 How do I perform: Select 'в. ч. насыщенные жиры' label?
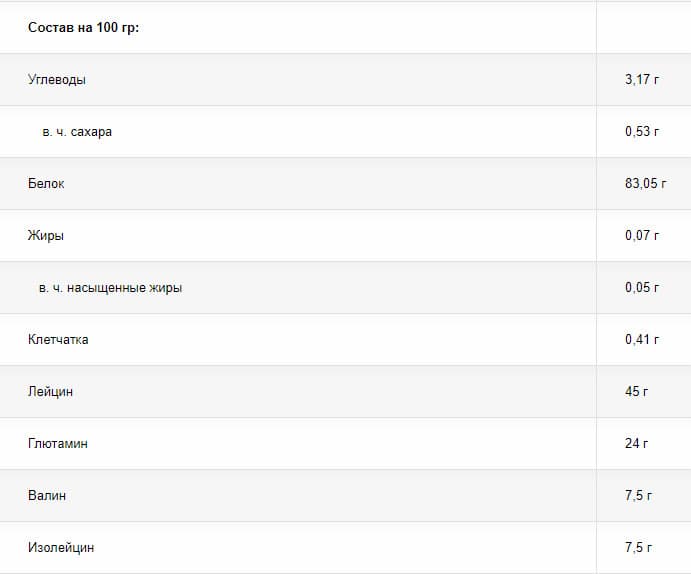[111, 288]
